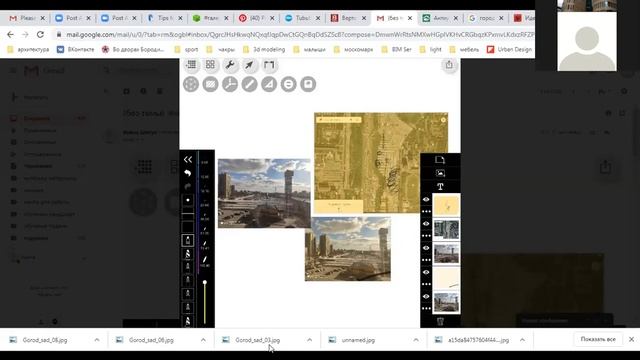Open the архитектура bookmarks folder

click(x=29, y=49)
